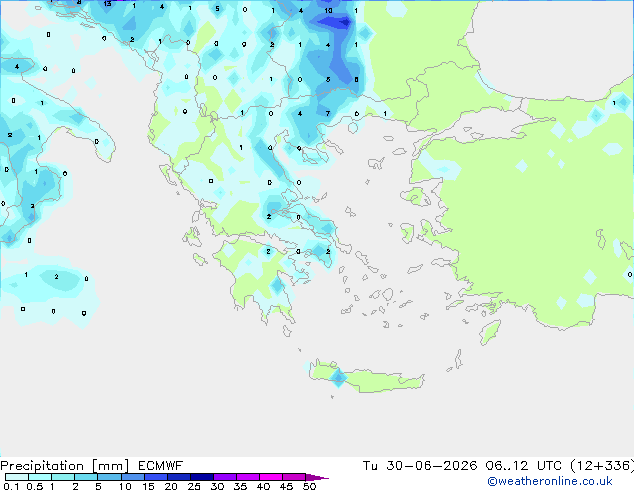634x490 pixels.
Task: Click the '(12+336)' forecast offset text
Action: pos(602,466)
